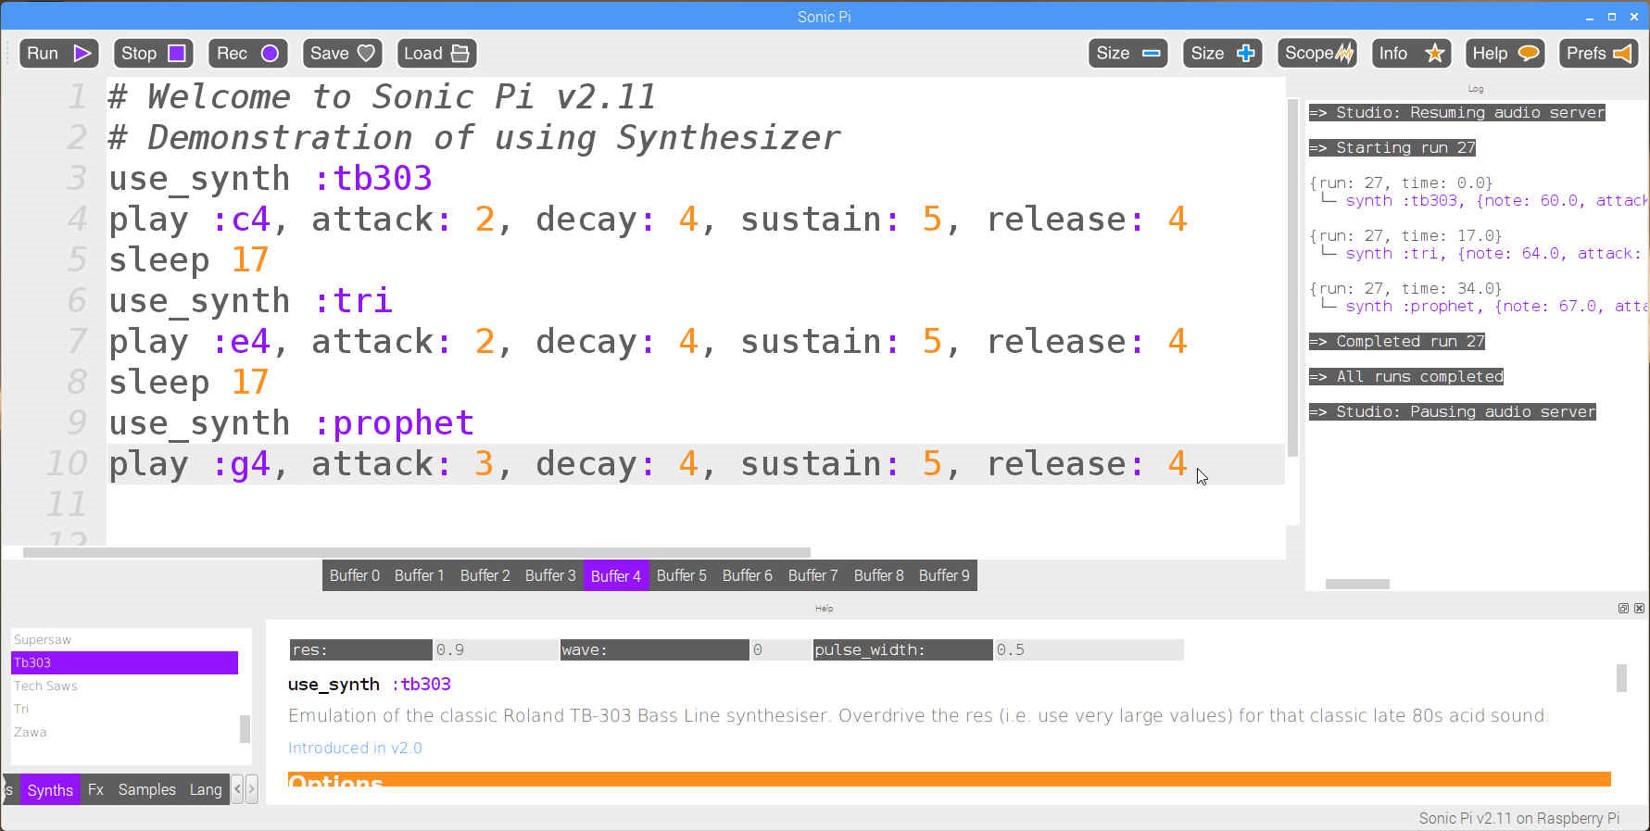
Task: Select Tb303 in synth list
Action: [124, 662]
